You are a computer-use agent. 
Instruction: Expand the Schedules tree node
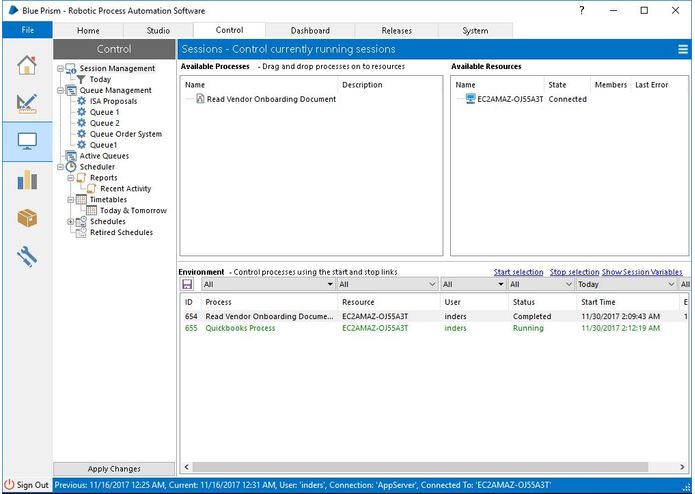[70, 222]
